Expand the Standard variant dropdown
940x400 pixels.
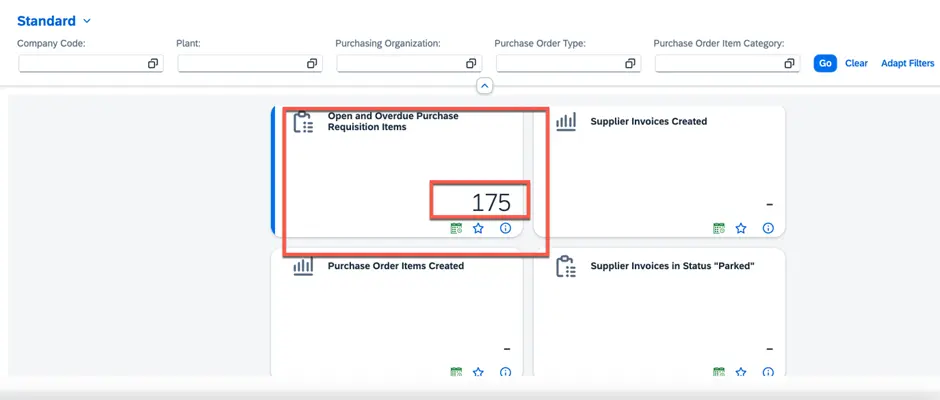pos(87,21)
